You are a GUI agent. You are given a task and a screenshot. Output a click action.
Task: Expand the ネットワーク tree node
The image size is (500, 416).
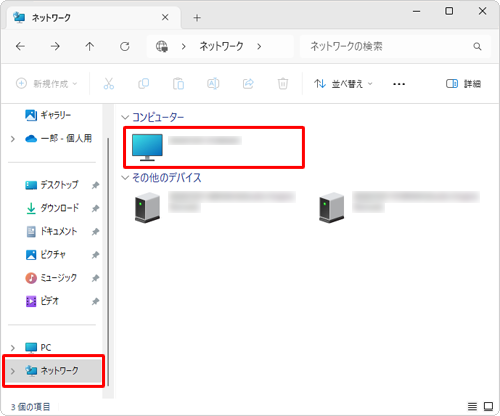point(13,371)
